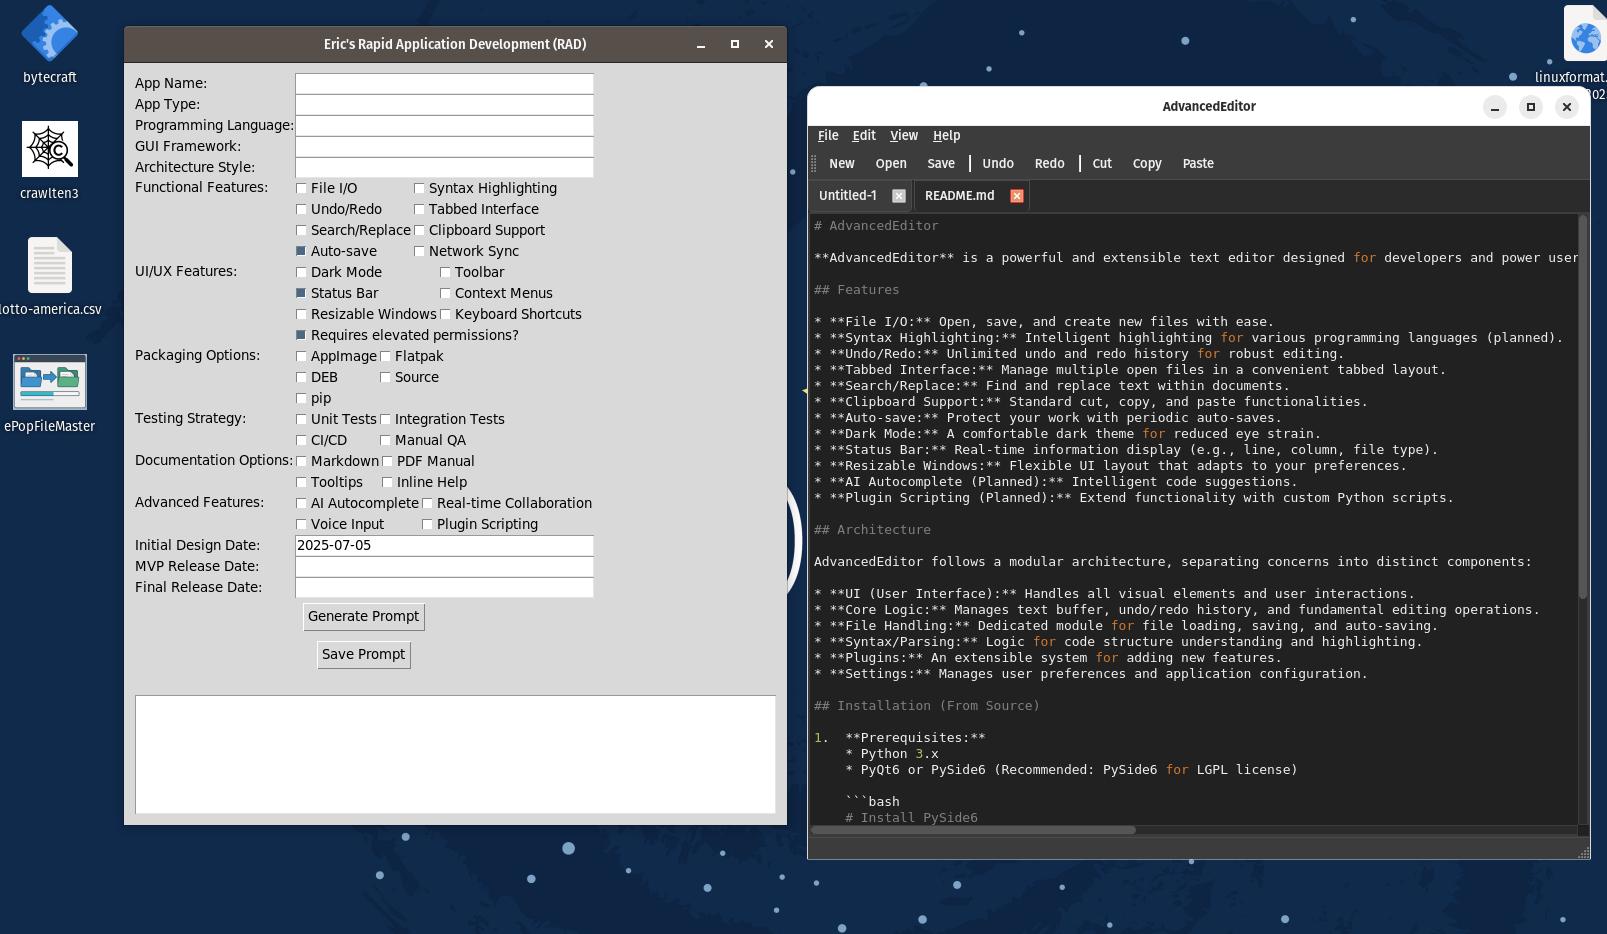Toggle Requires elevated permissions checkbox

[301, 335]
